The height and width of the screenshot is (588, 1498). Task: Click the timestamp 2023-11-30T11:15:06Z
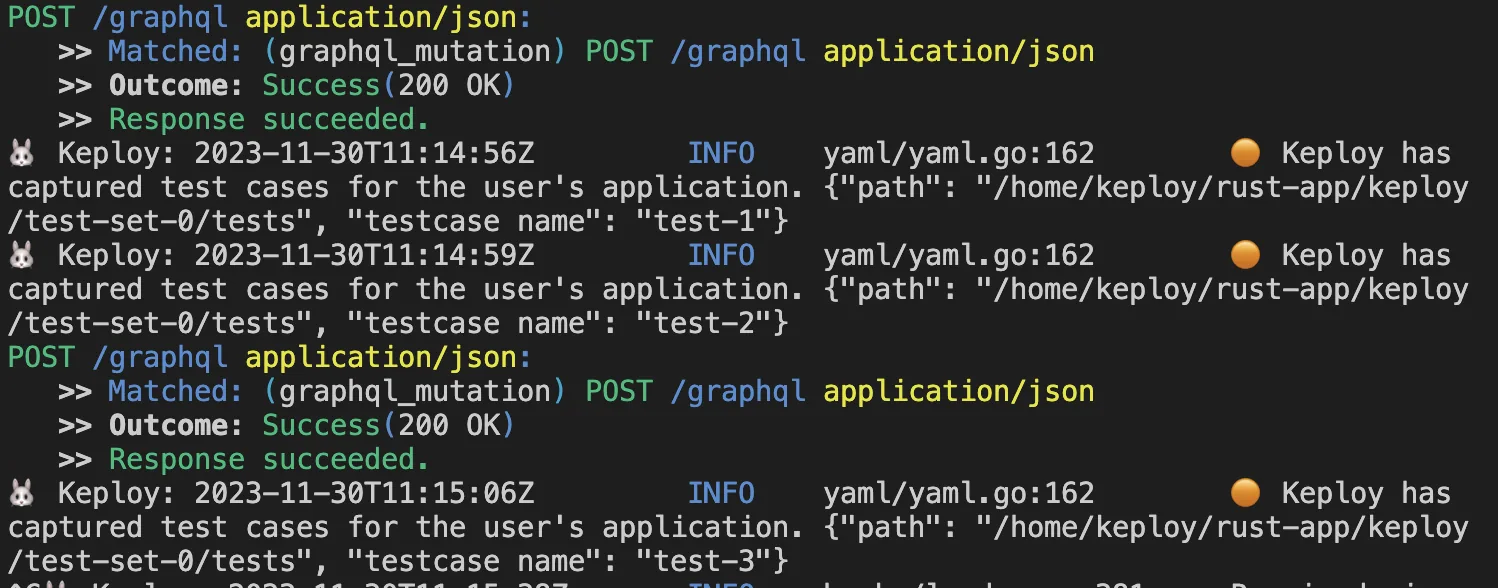coord(364,494)
